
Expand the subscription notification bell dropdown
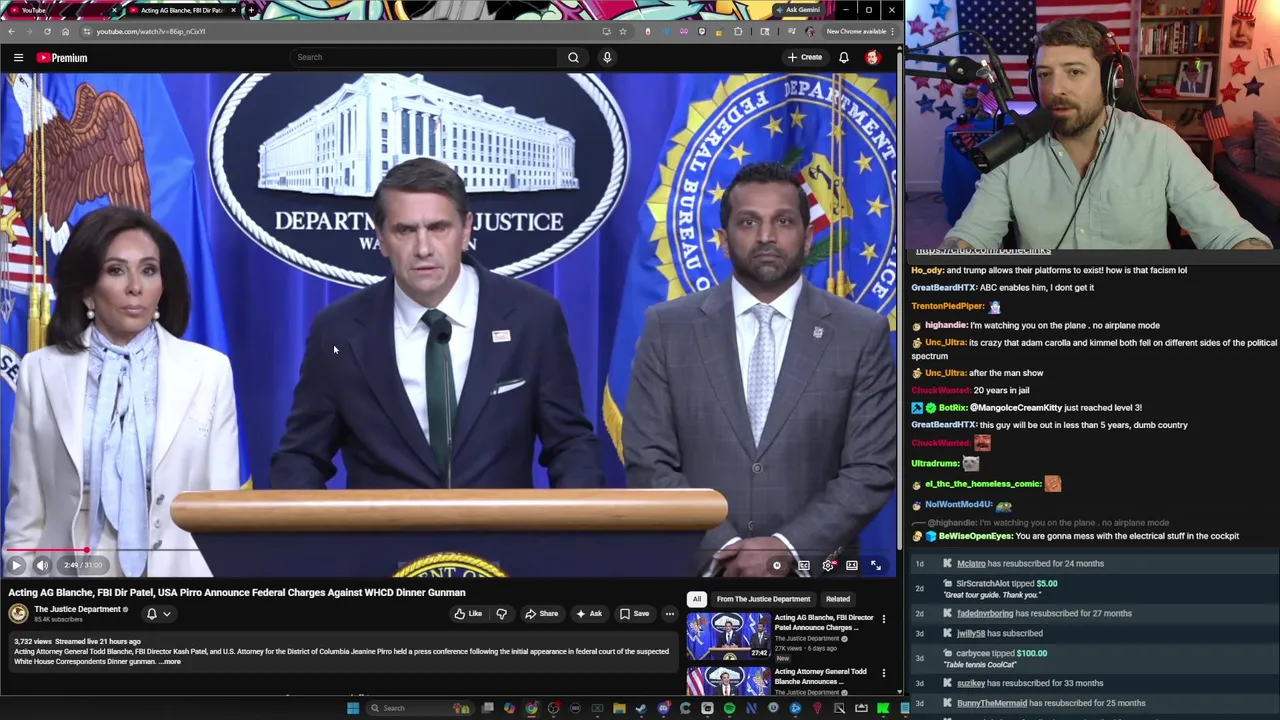(x=158, y=614)
